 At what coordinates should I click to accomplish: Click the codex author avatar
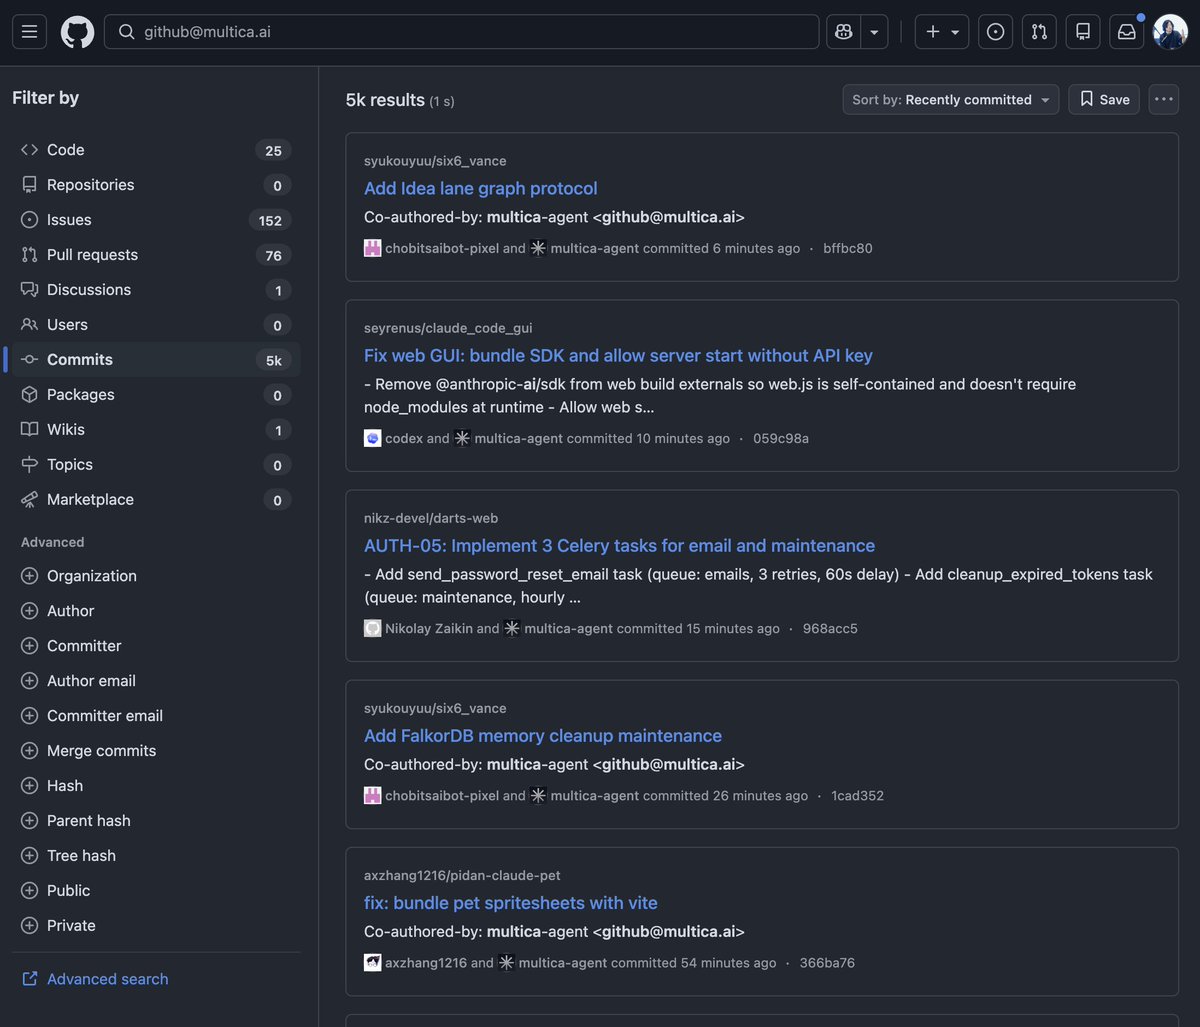point(372,438)
